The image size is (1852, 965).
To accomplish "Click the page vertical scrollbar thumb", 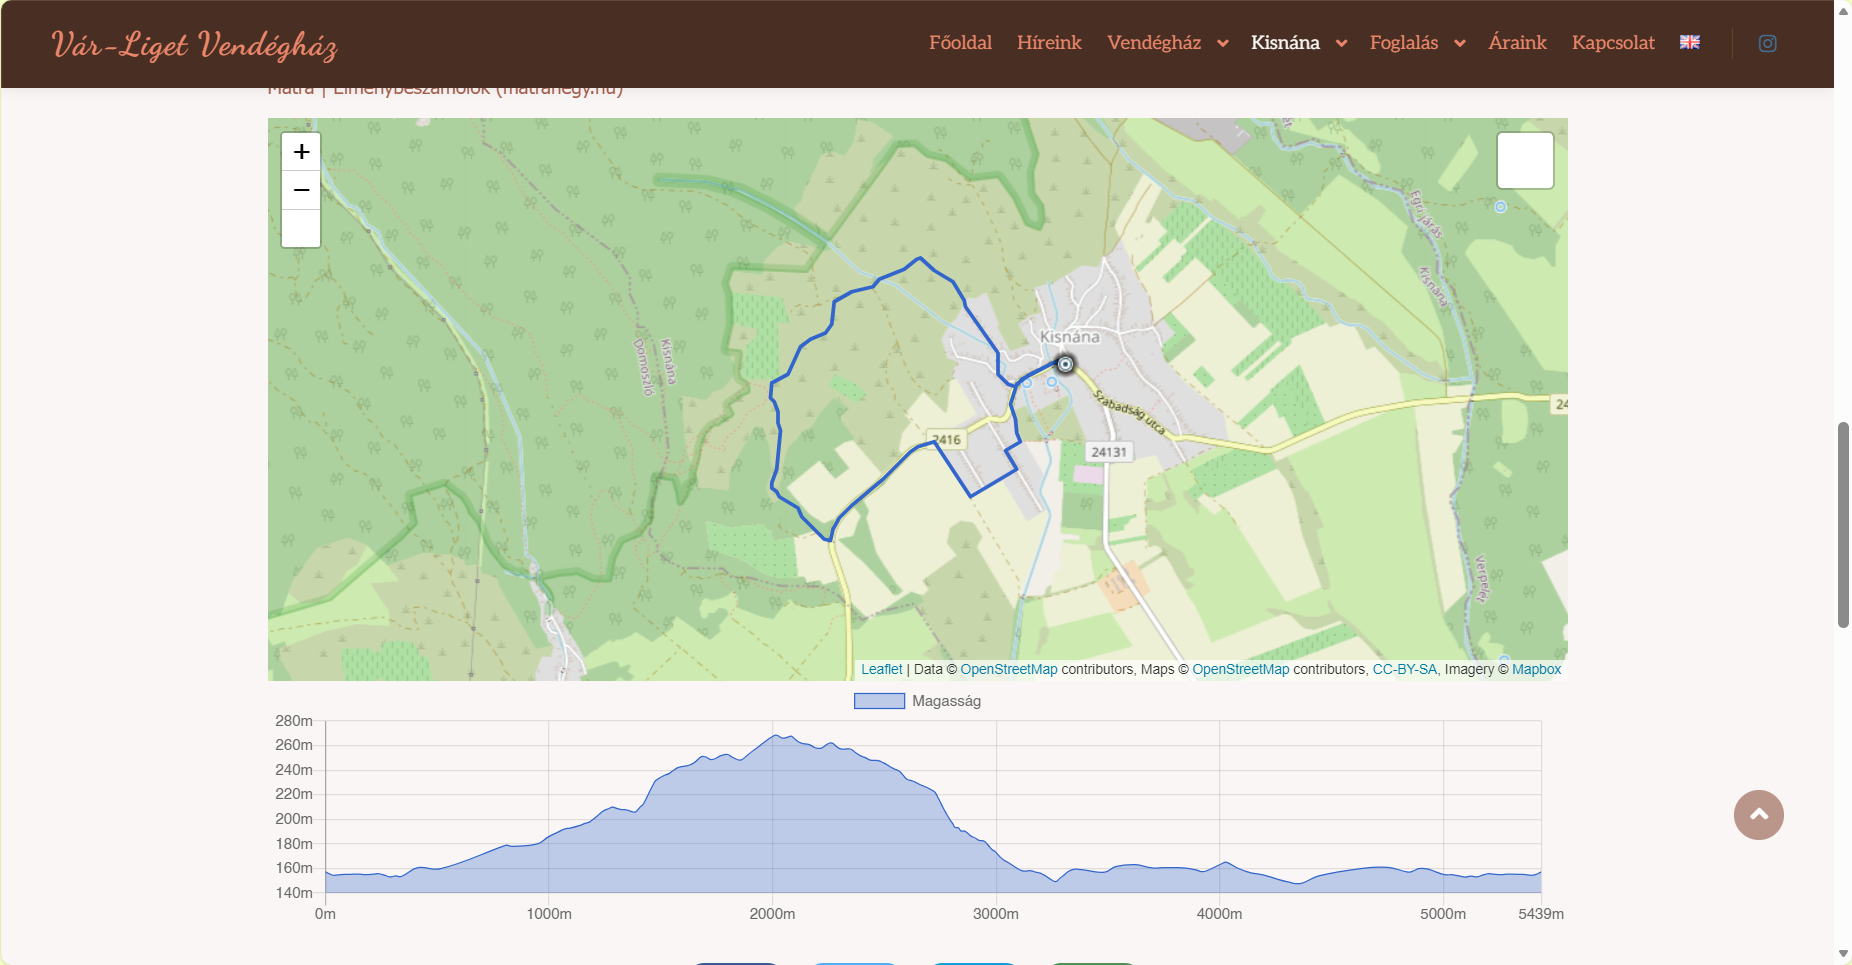I will click(x=1843, y=524).
